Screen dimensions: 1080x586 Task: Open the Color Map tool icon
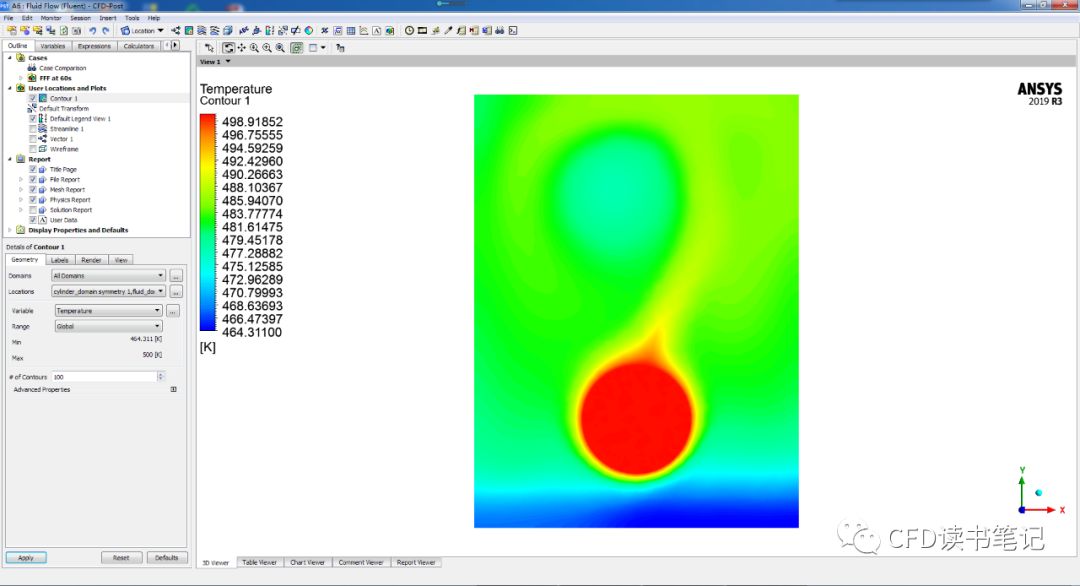pos(309,30)
